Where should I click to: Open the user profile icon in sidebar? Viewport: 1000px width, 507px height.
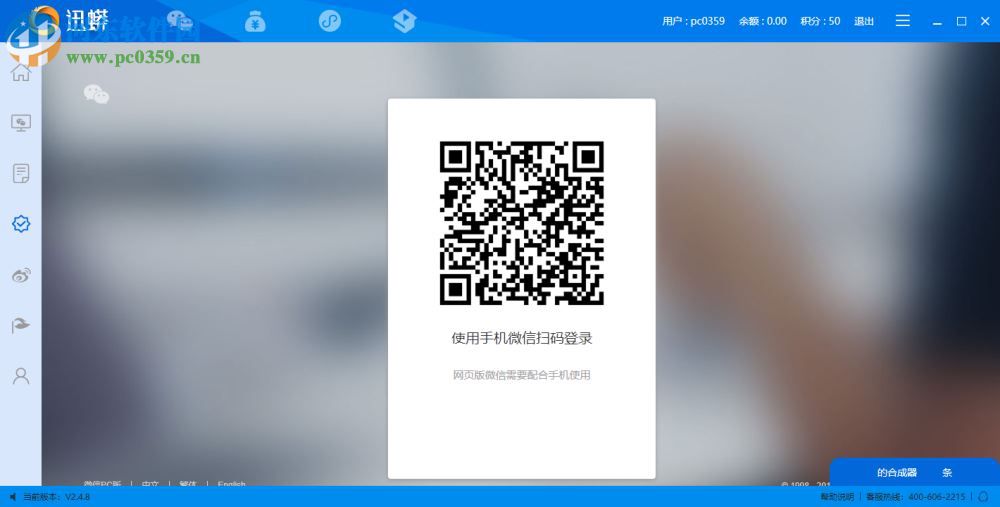click(20, 376)
